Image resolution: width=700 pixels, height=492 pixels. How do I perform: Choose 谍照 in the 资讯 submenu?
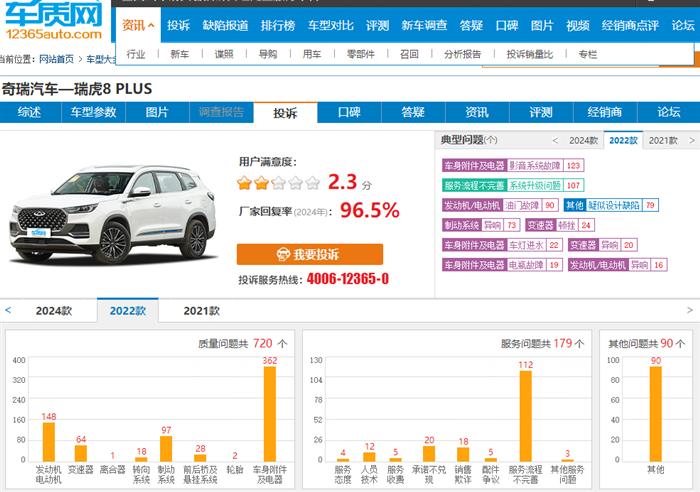(224, 54)
